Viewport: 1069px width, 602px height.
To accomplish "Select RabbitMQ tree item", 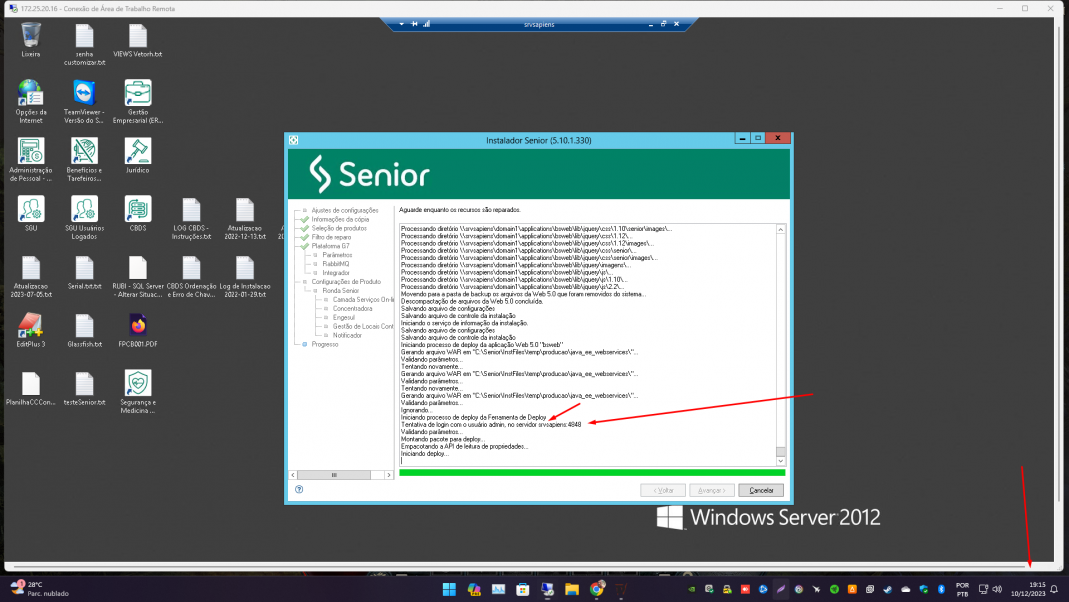I will click(x=335, y=264).
